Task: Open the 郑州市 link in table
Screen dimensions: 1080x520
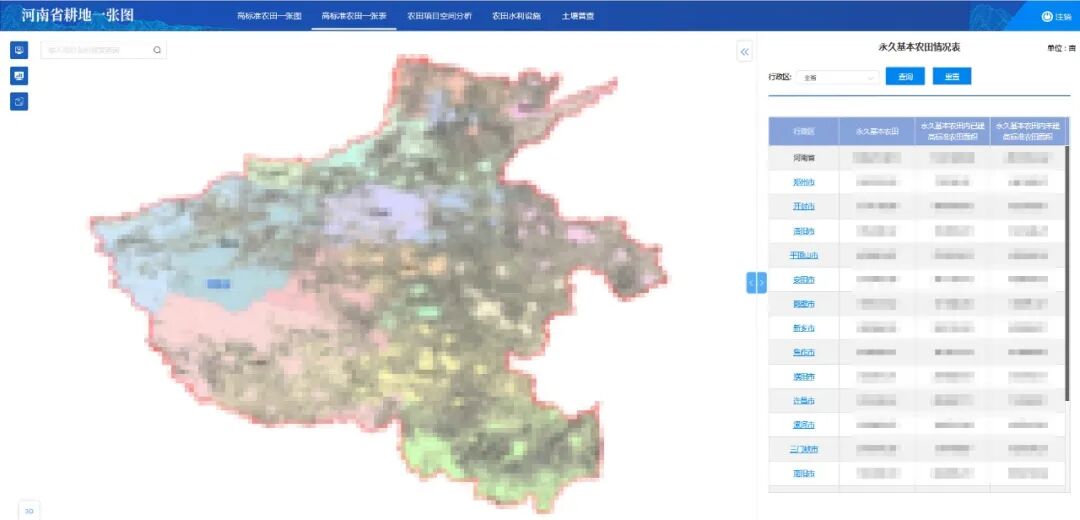Action: click(x=804, y=183)
